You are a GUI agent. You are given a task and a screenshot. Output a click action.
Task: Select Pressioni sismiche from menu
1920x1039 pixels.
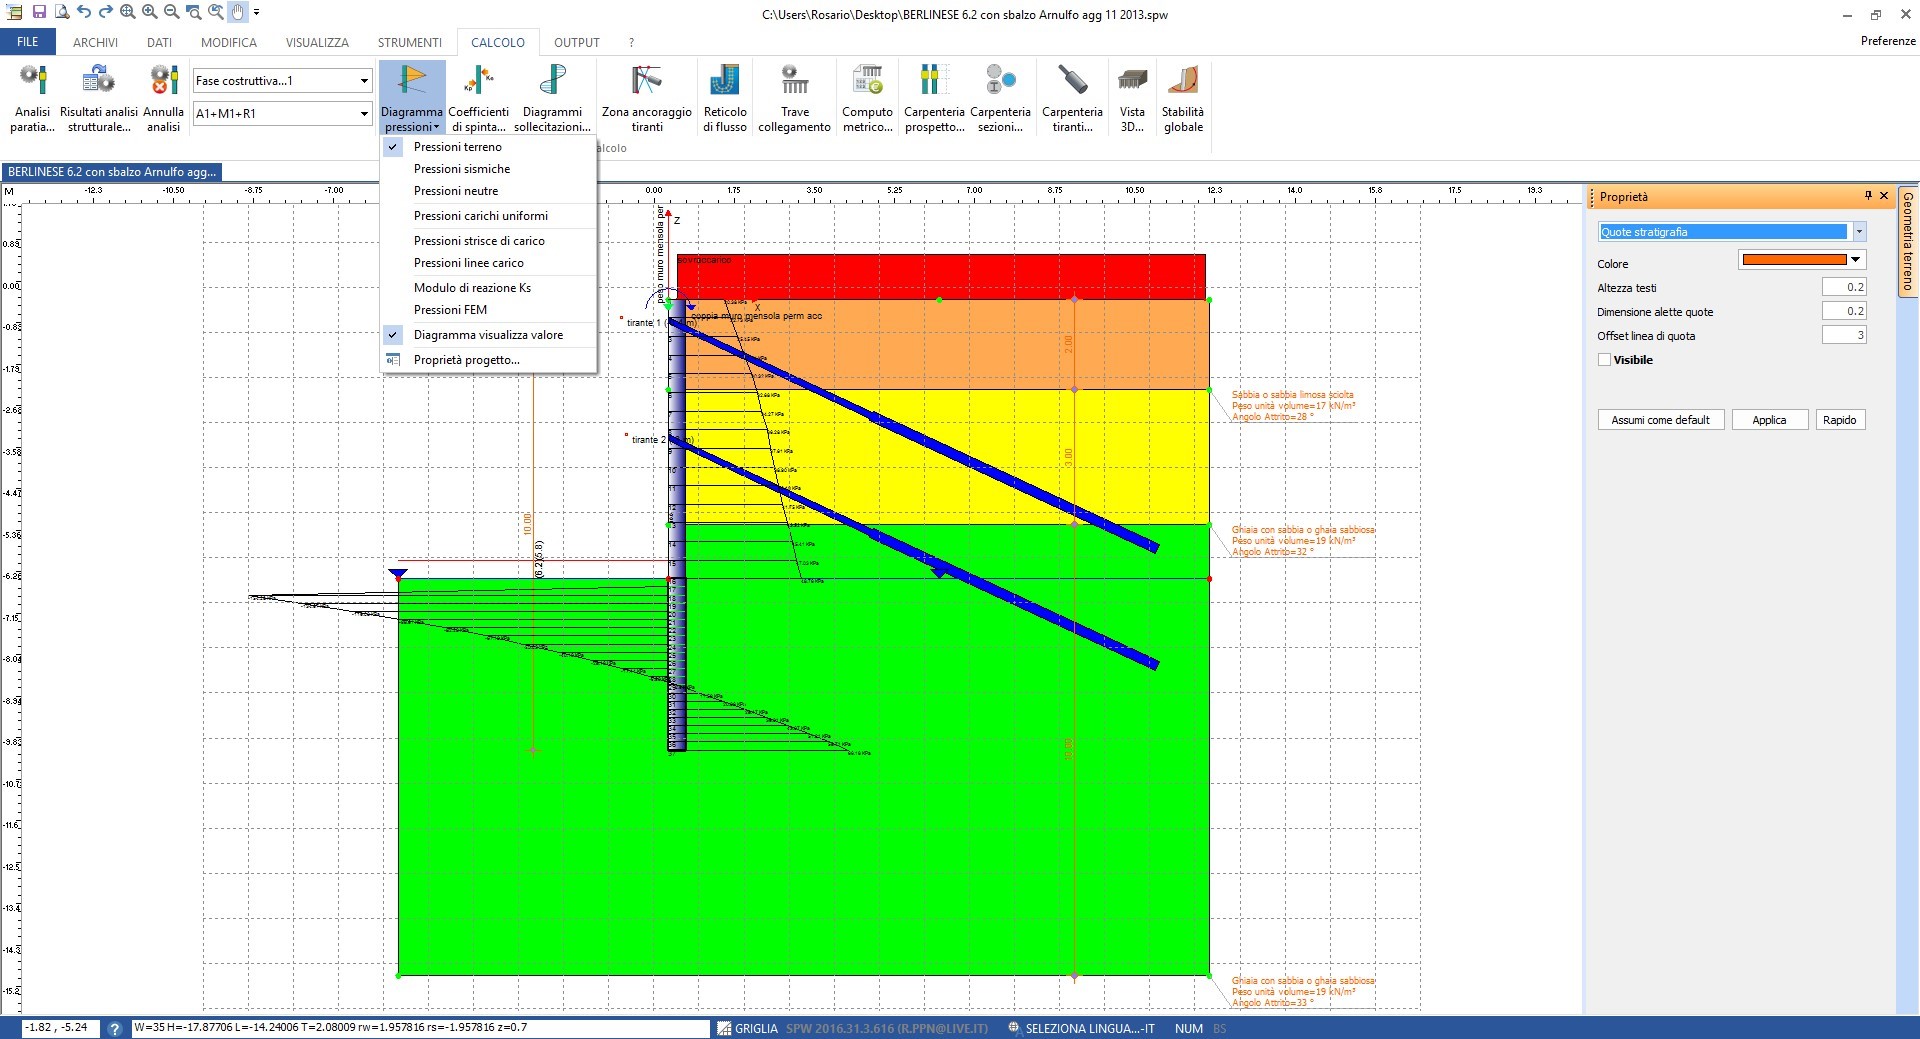[462, 169]
